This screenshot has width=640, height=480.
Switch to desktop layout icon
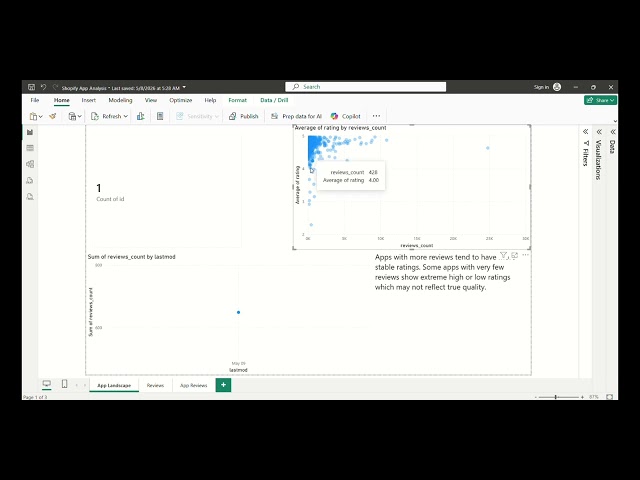pyautogui.click(x=47, y=384)
